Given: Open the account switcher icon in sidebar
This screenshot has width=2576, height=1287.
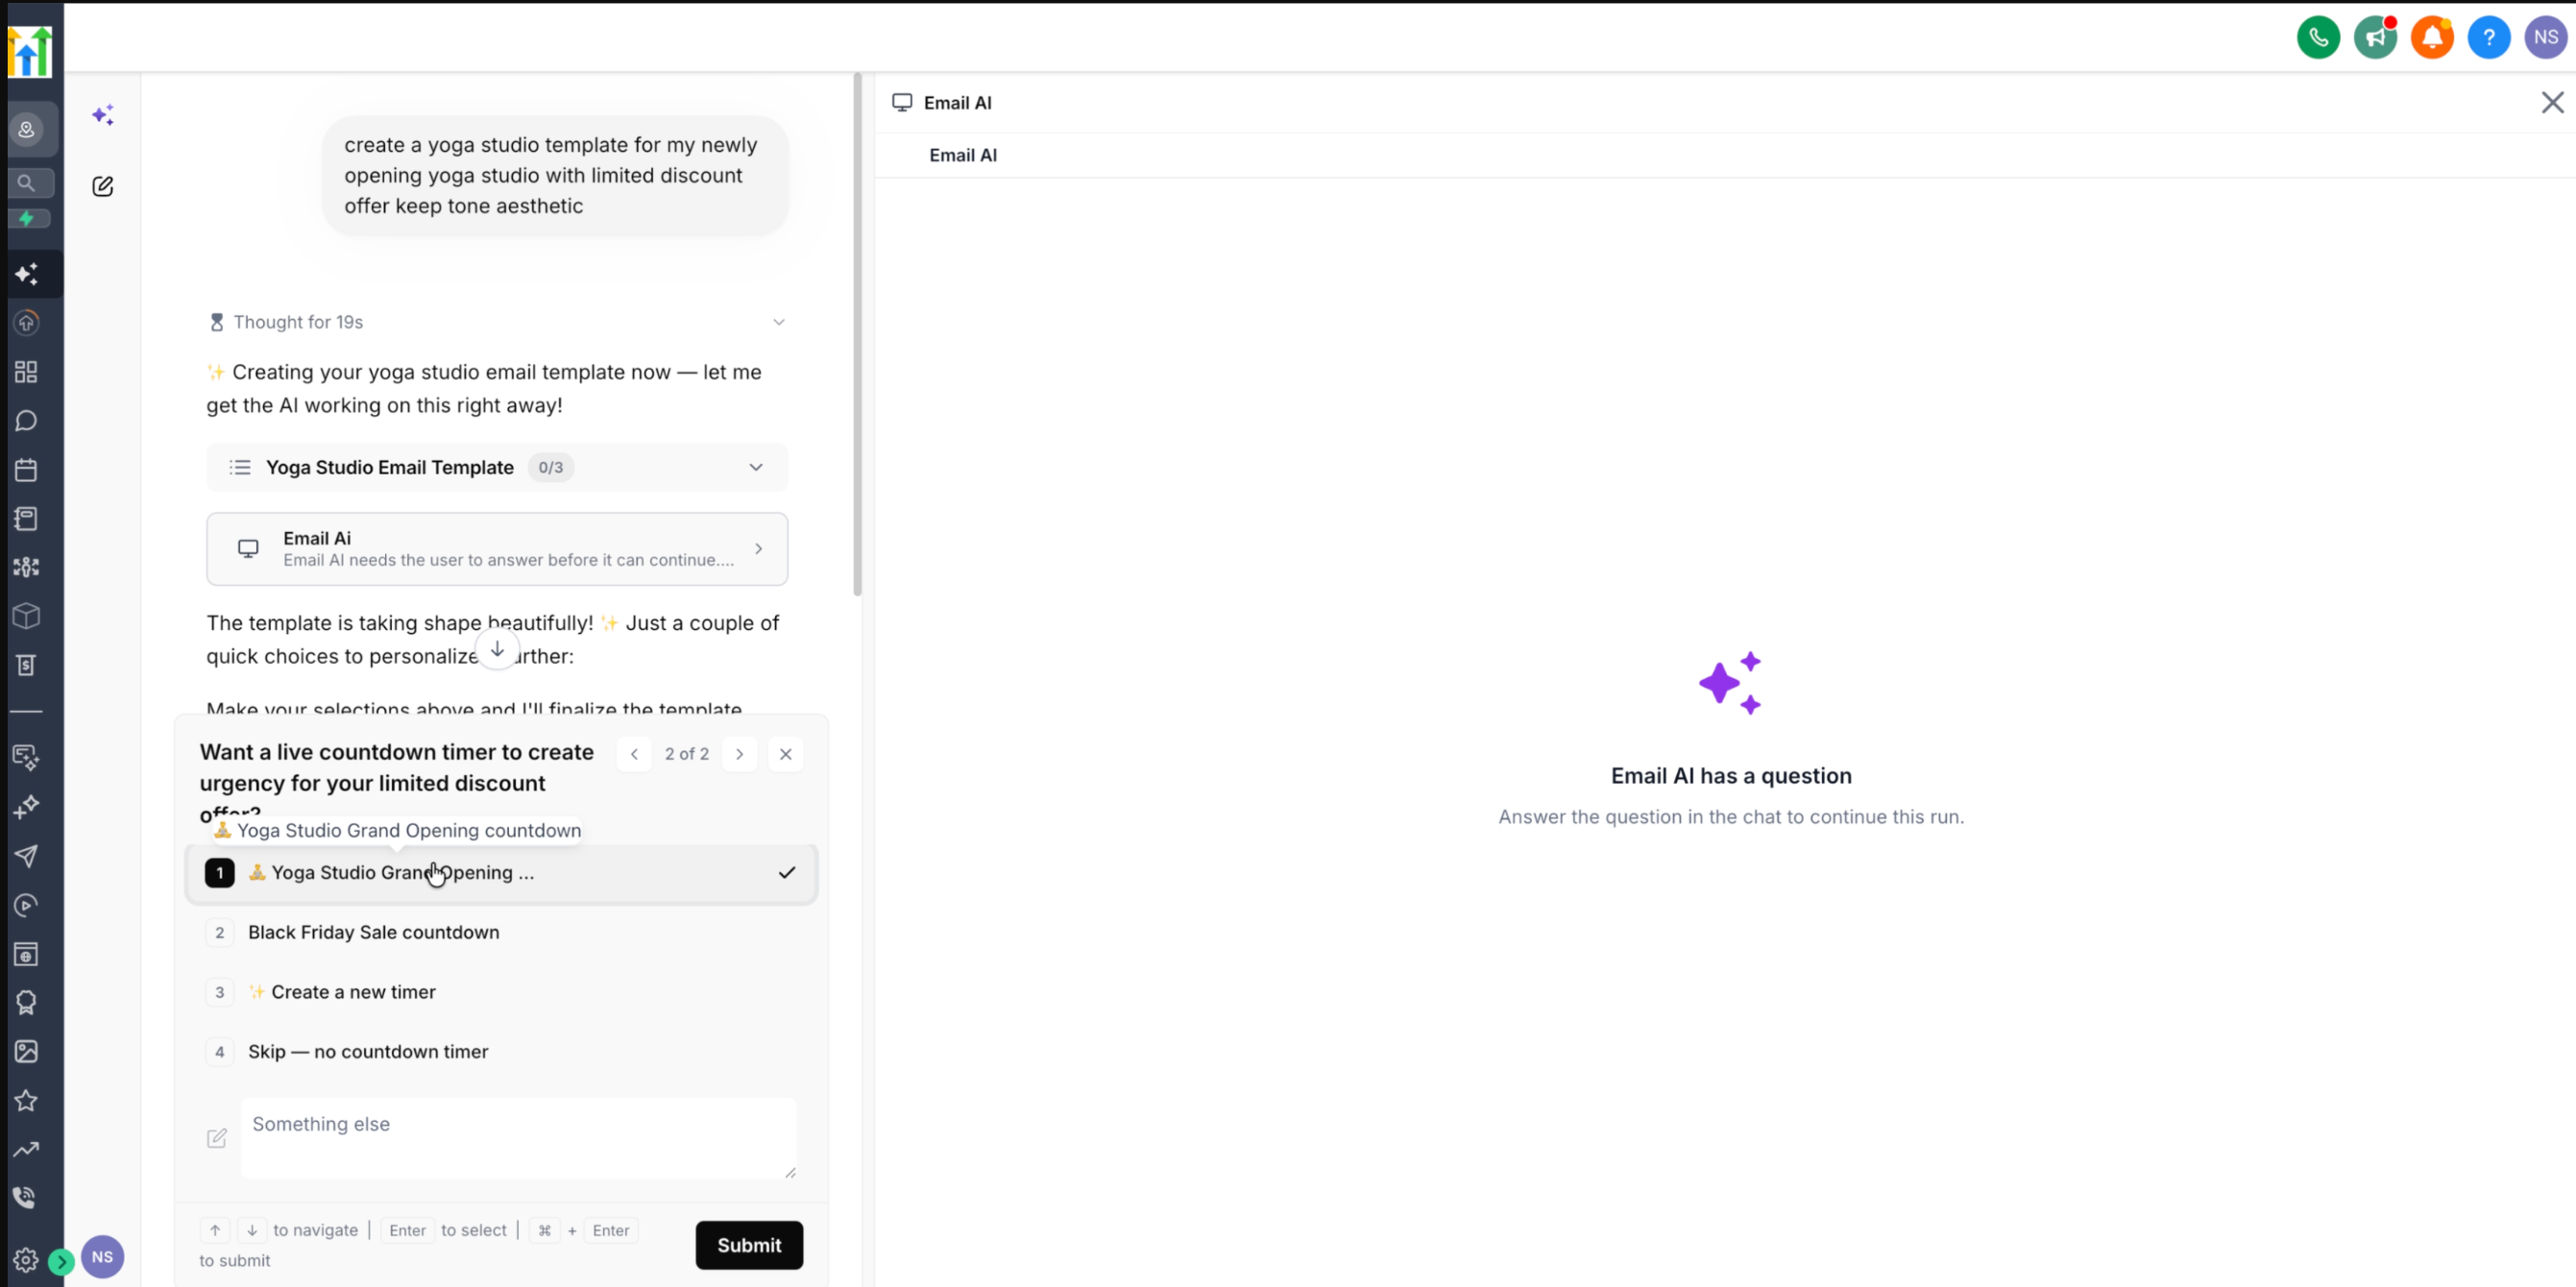Looking at the screenshot, I should (x=27, y=129).
